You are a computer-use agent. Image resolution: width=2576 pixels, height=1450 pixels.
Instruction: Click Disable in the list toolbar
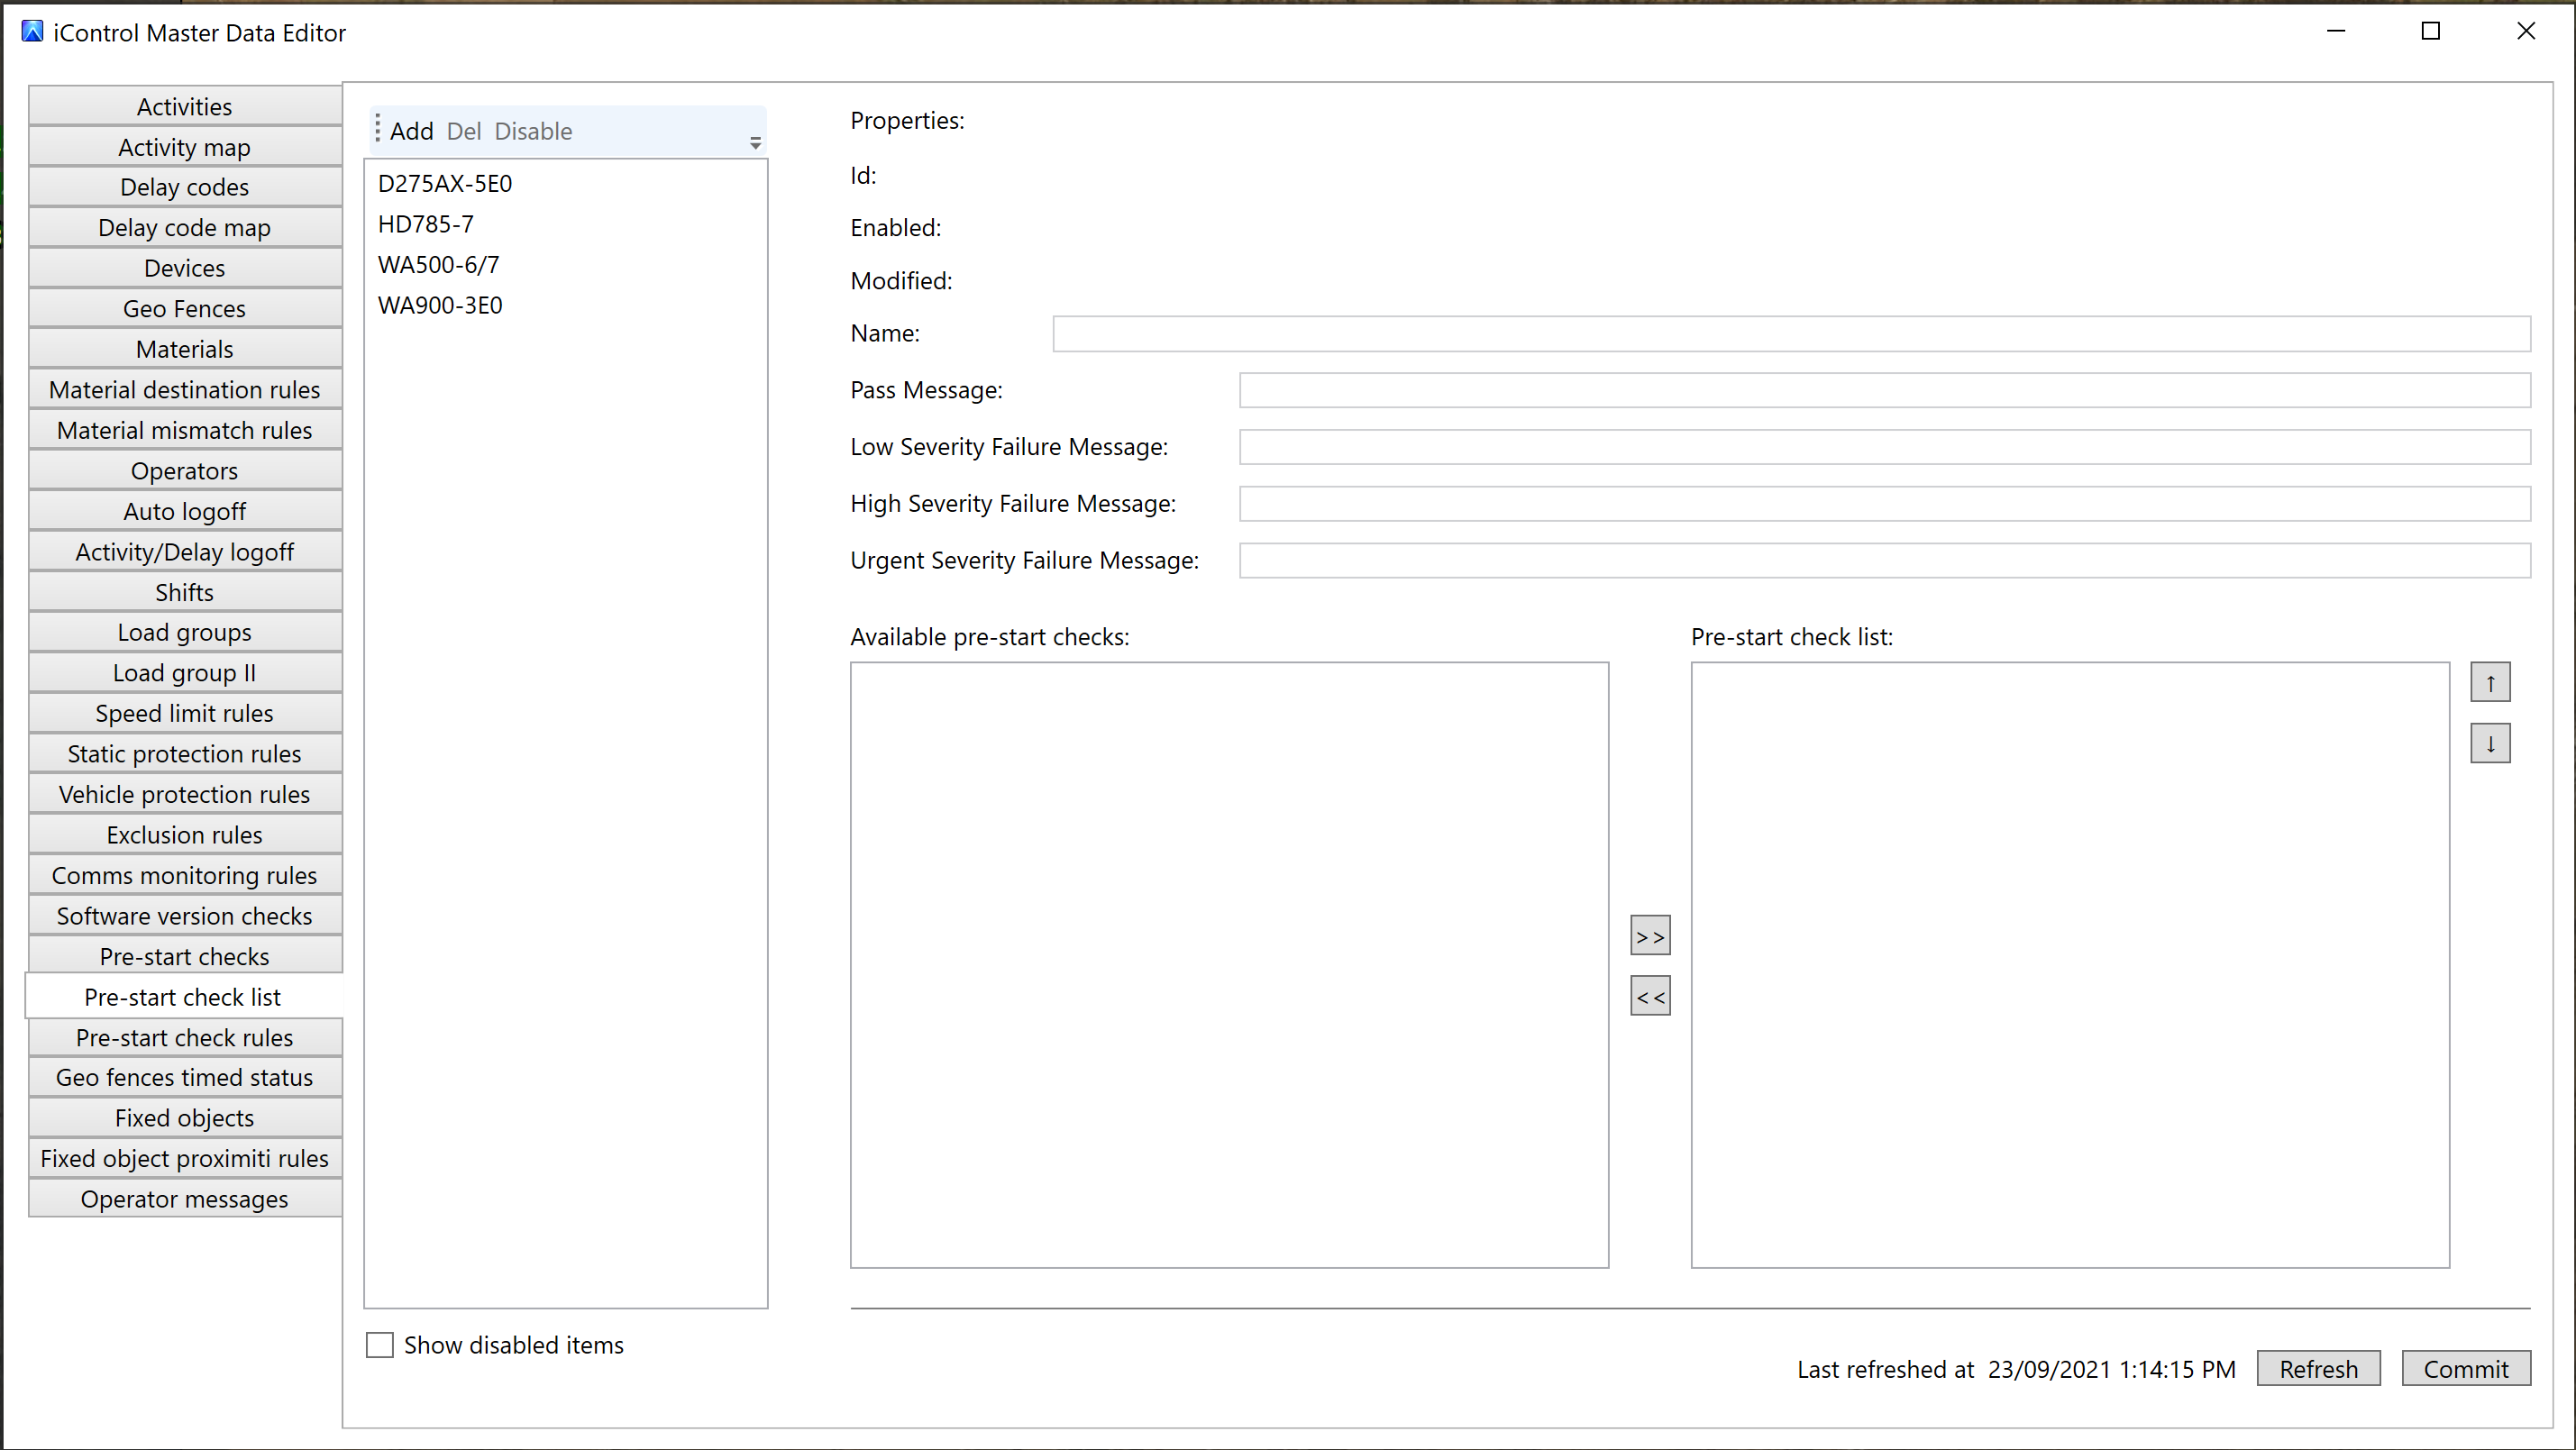click(533, 131)
